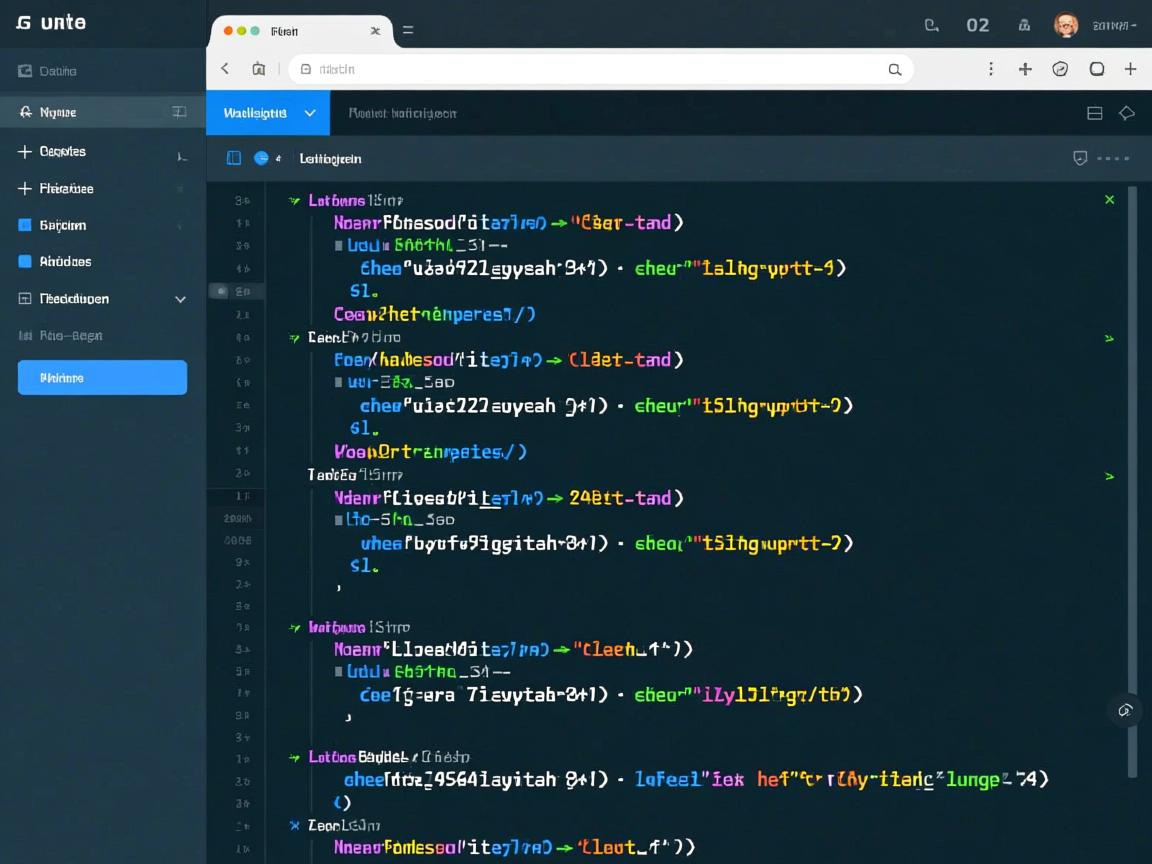Click the round floating icon near the scrollbar

[1125, 710]
